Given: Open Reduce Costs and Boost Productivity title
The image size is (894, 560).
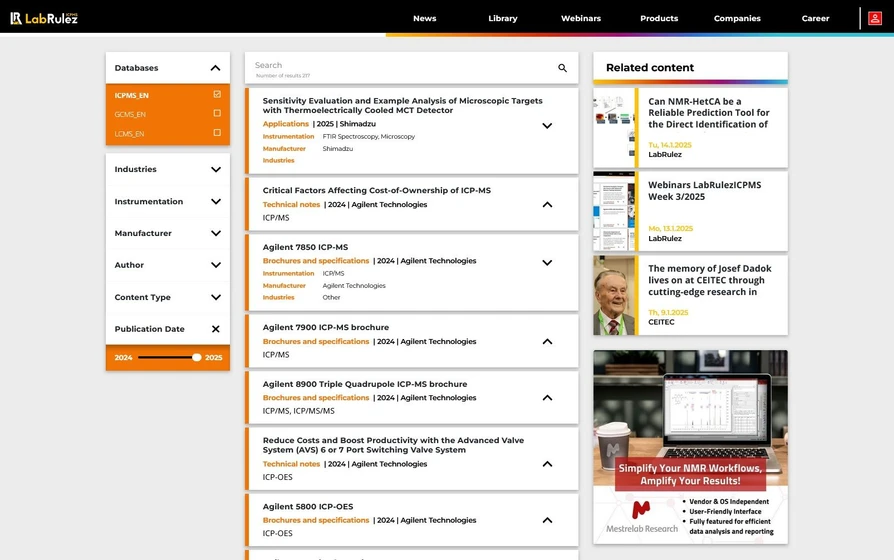Looking at the screenshot, I should tap(393, 445).
